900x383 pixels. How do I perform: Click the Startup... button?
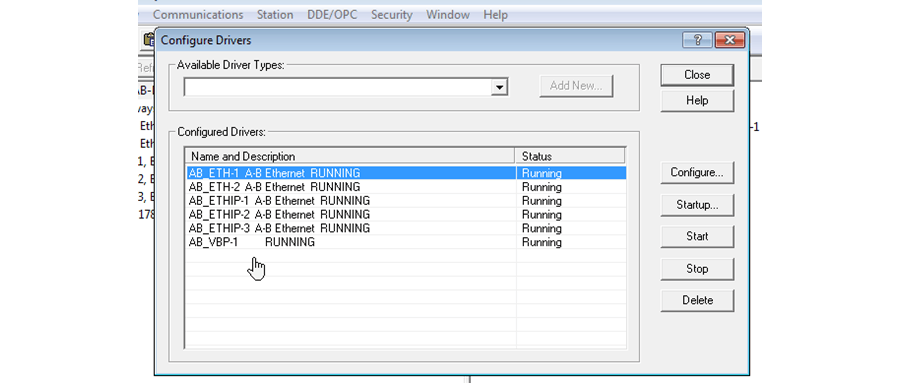tap(697, 204)
